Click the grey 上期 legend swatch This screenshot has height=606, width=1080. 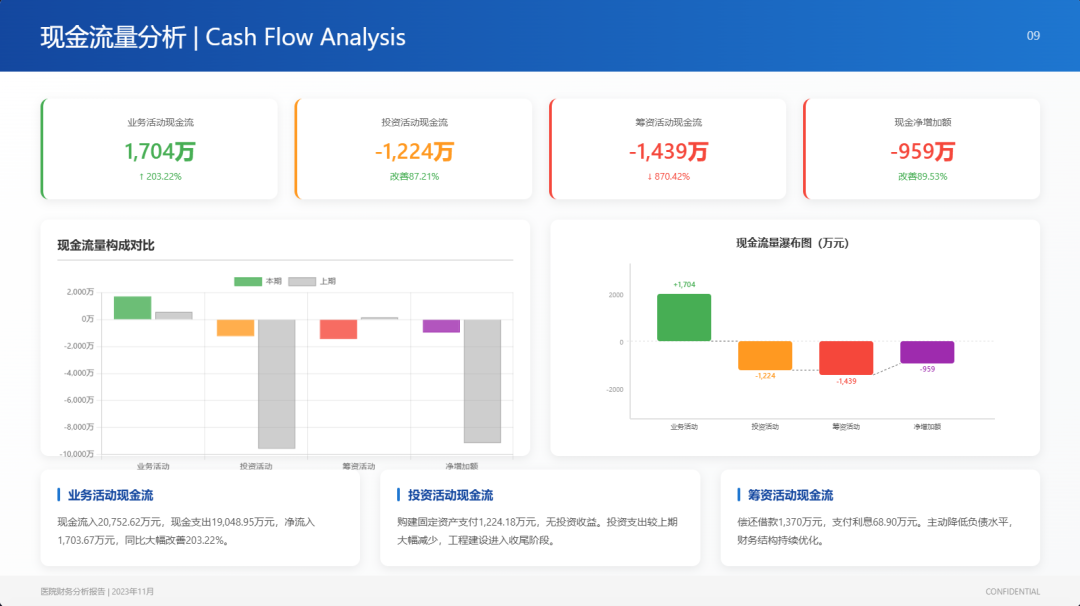pyautogui.click(x=302, y=282)
